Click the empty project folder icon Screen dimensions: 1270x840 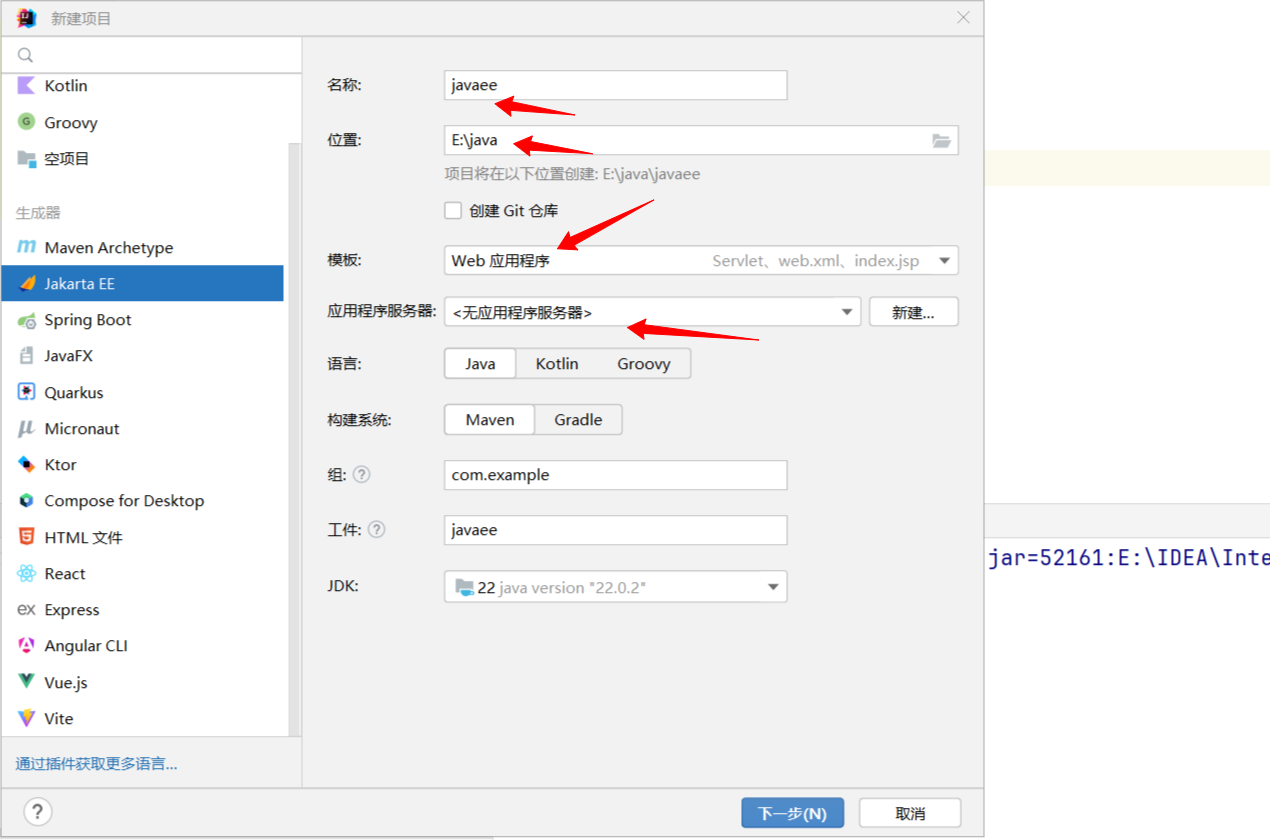point(26,158)
